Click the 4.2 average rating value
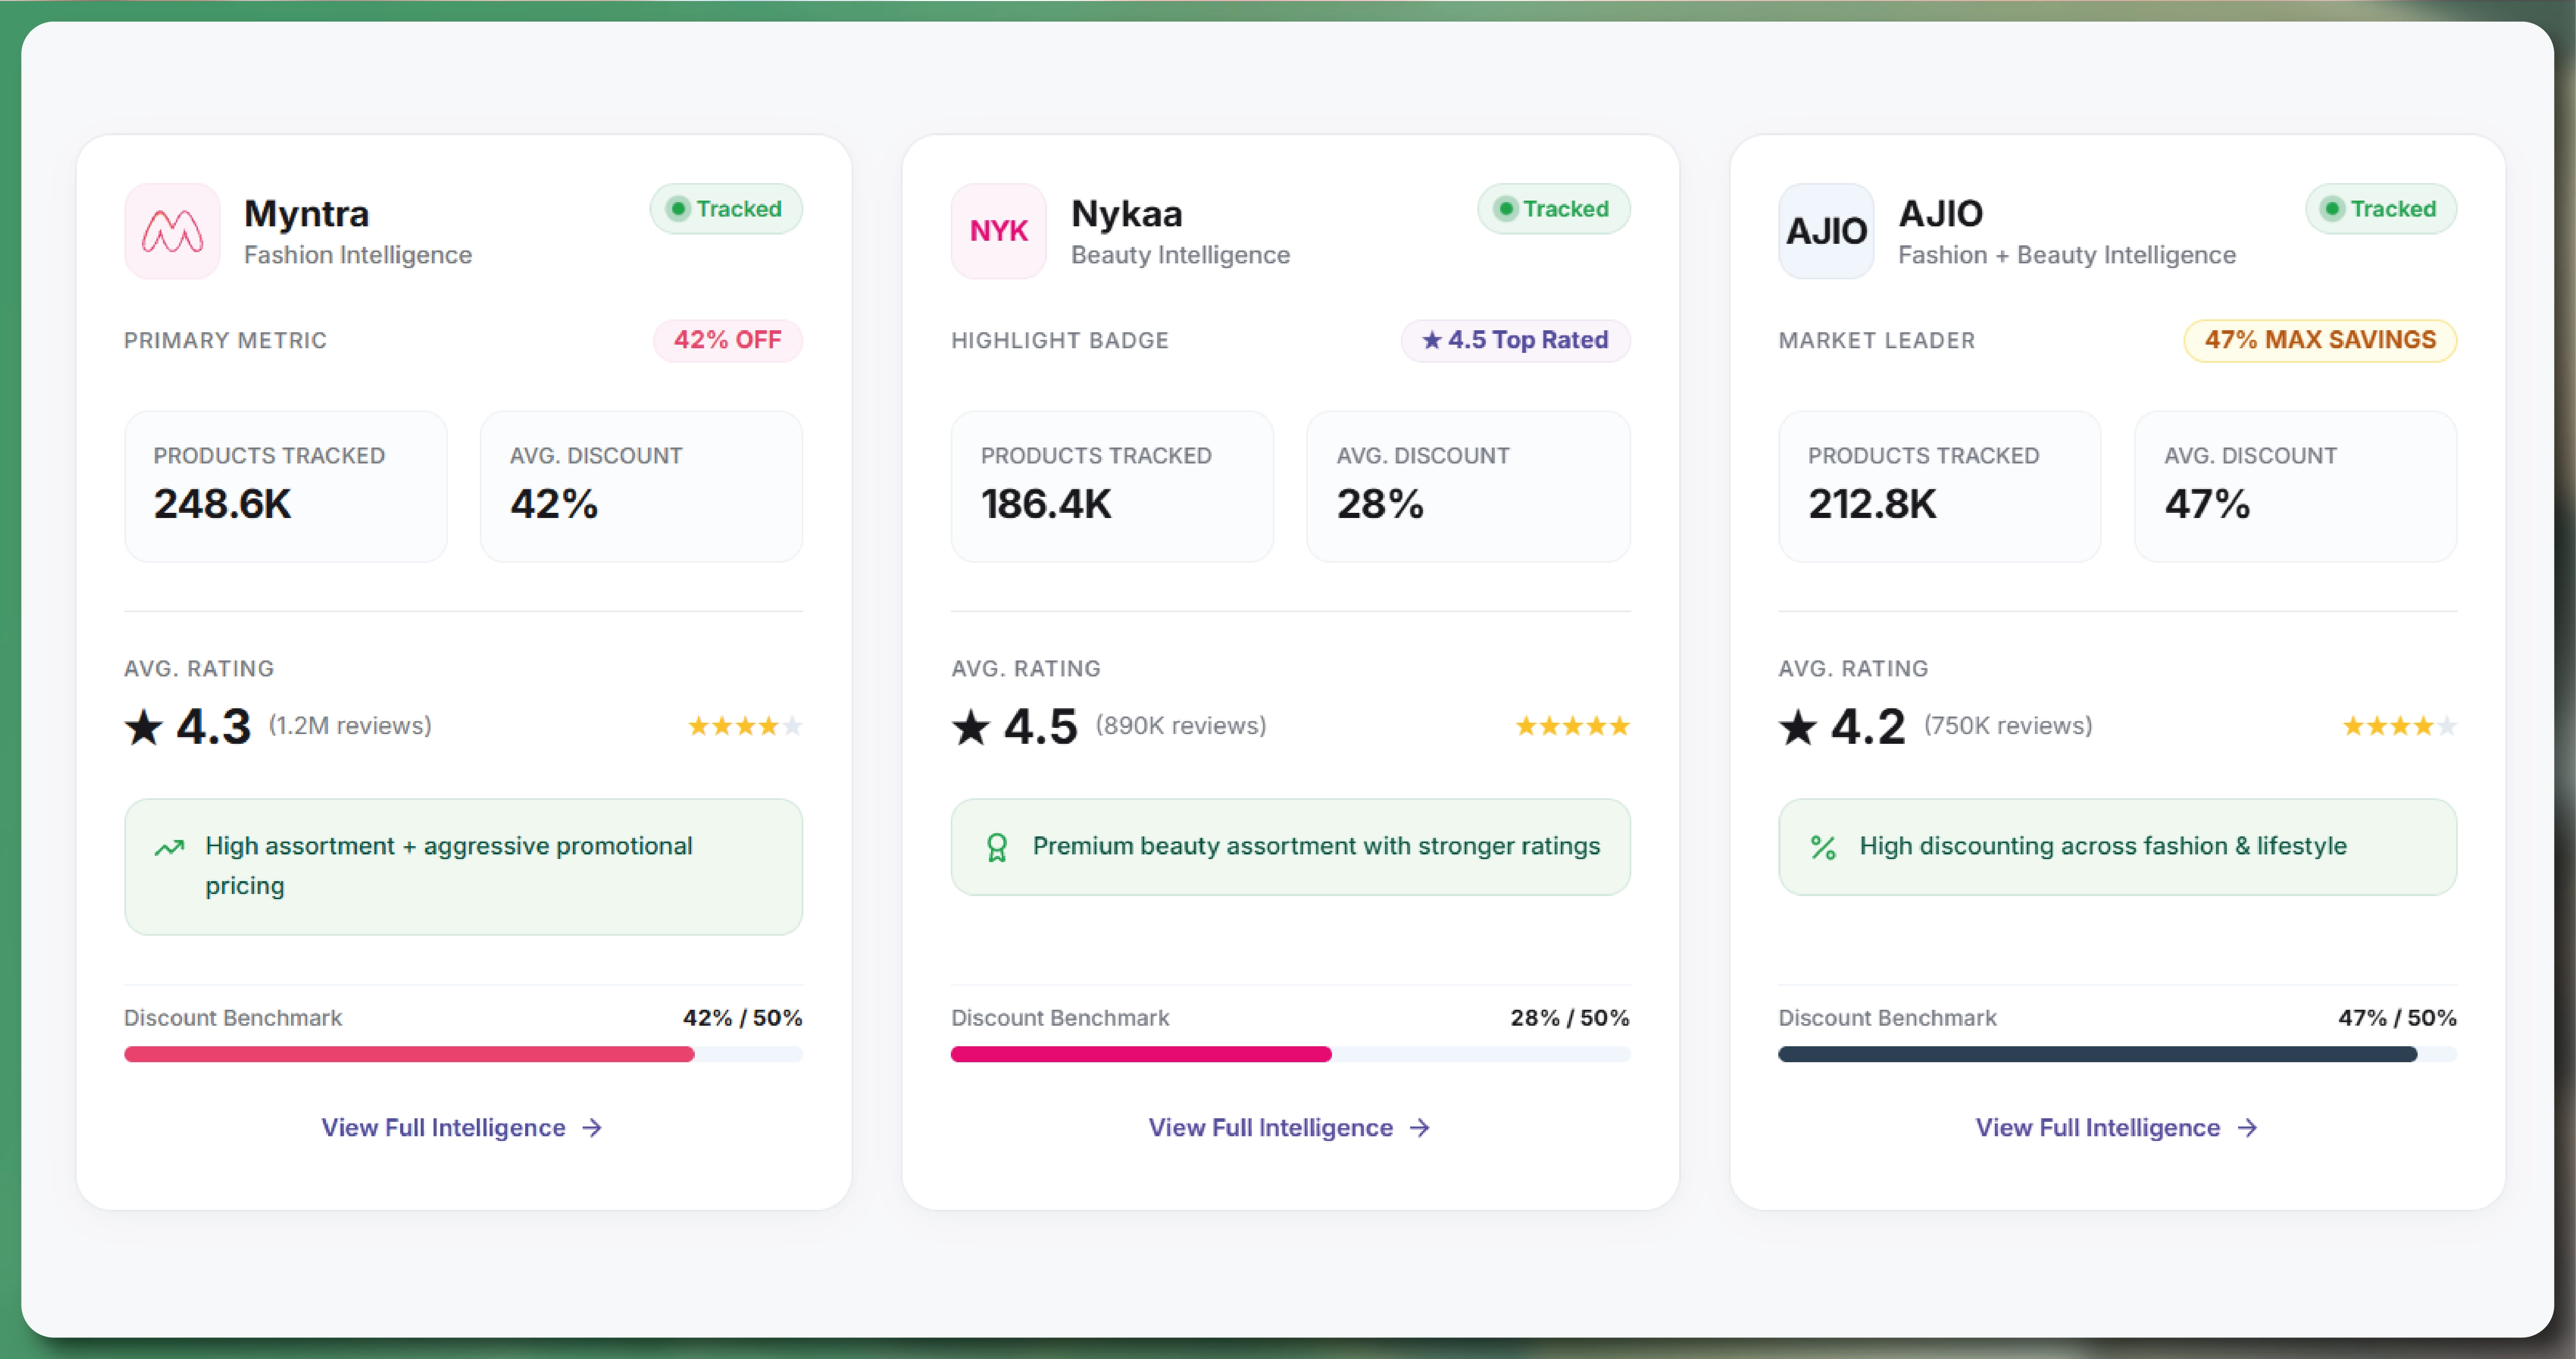This screenshot has height=1359, width=2576. point(1868,727)
